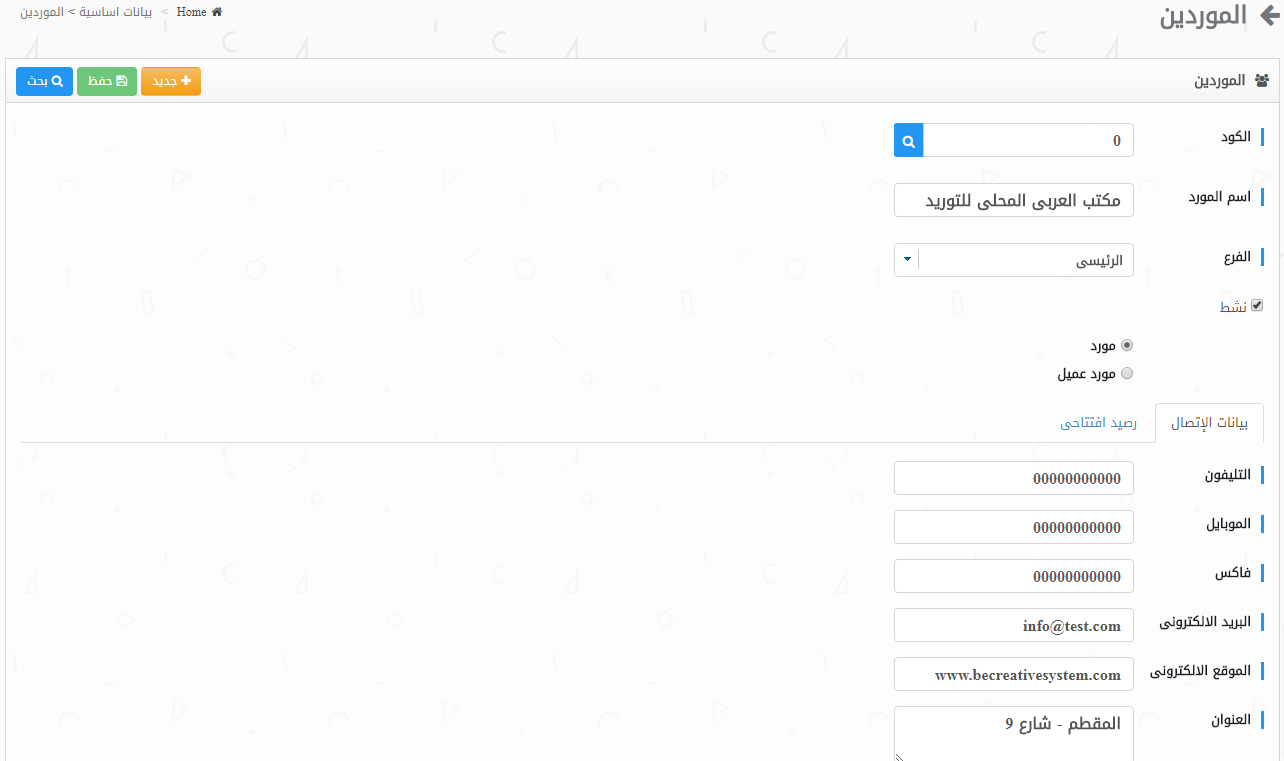Click the email field with info@test.com

1013,625
